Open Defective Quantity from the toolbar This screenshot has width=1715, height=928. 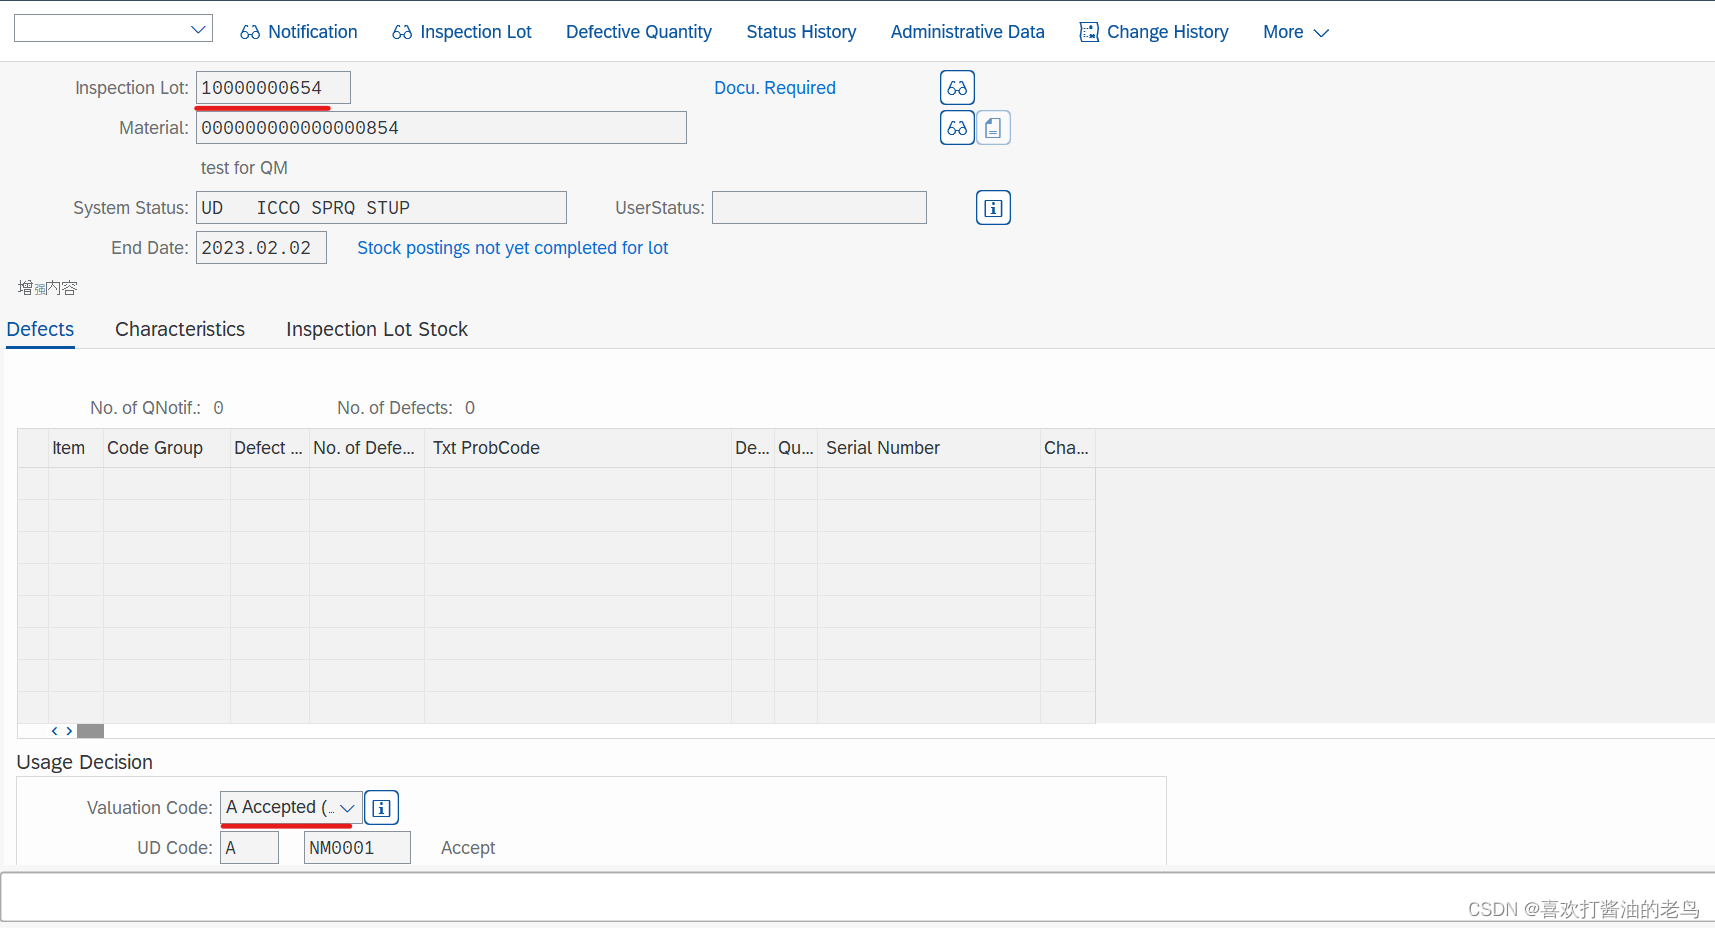click(x=638, y=31)
